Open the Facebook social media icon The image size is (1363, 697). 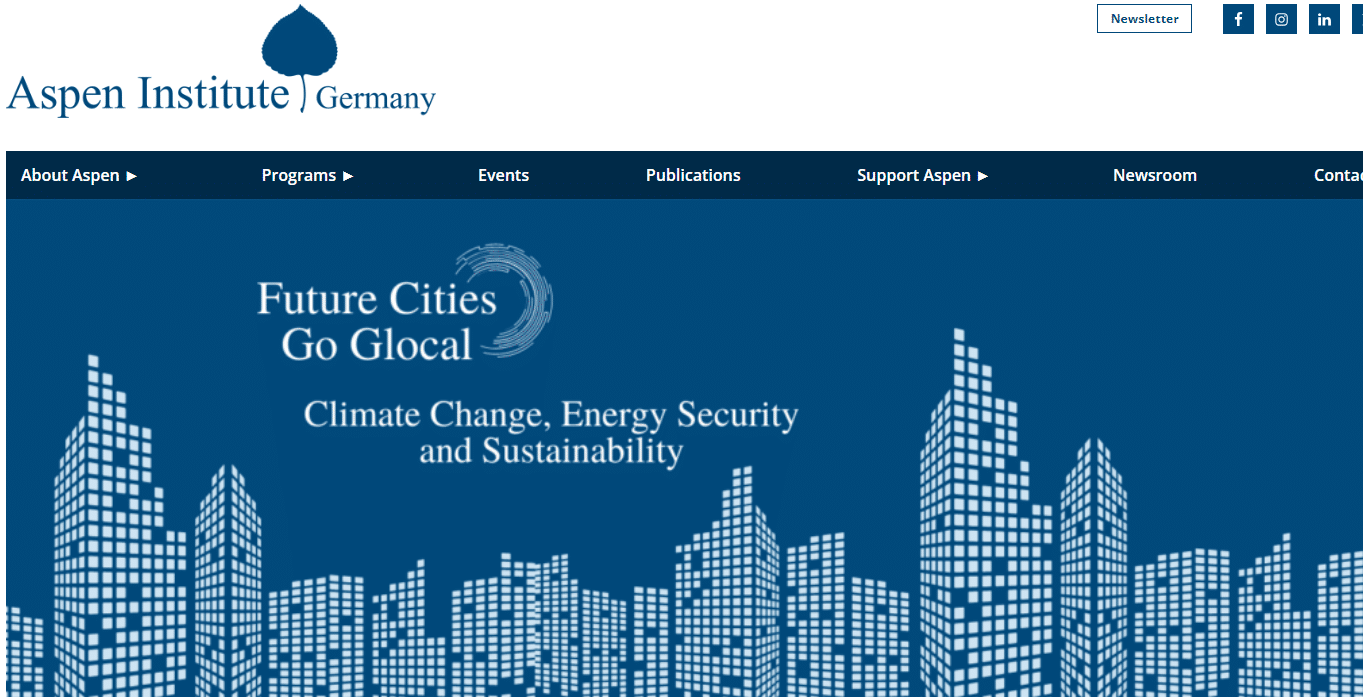(1238, 19)
